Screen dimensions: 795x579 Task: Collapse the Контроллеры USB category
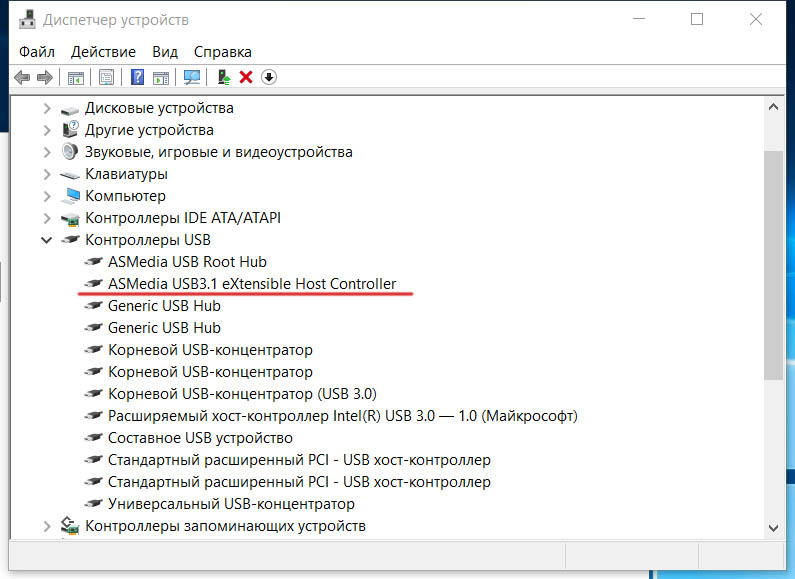click(47, 240)
